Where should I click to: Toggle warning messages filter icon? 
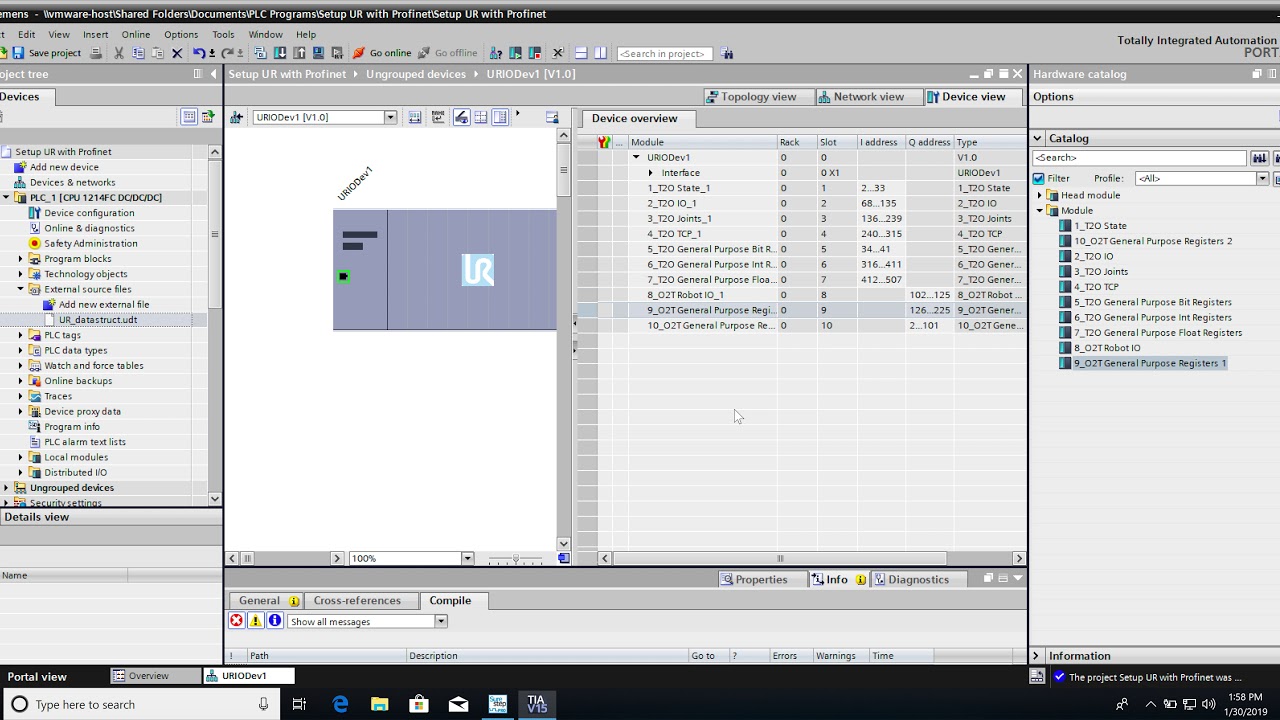tap(255, 621)
